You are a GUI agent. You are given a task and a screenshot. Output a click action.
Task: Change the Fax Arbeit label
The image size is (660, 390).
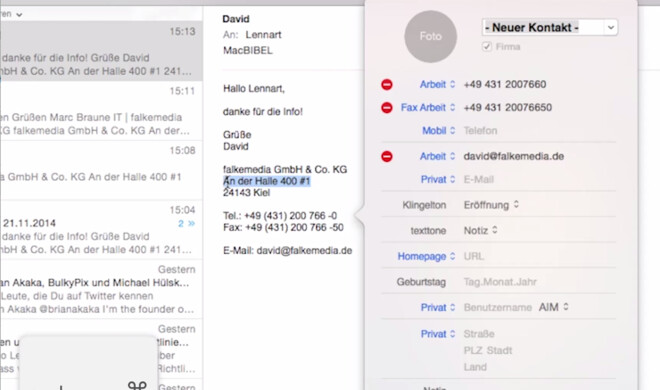[x=428, y=108]
